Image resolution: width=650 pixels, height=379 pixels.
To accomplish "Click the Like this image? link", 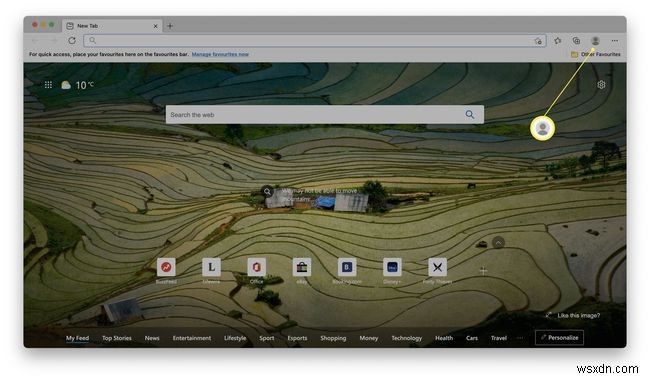I will coord(578,315).
